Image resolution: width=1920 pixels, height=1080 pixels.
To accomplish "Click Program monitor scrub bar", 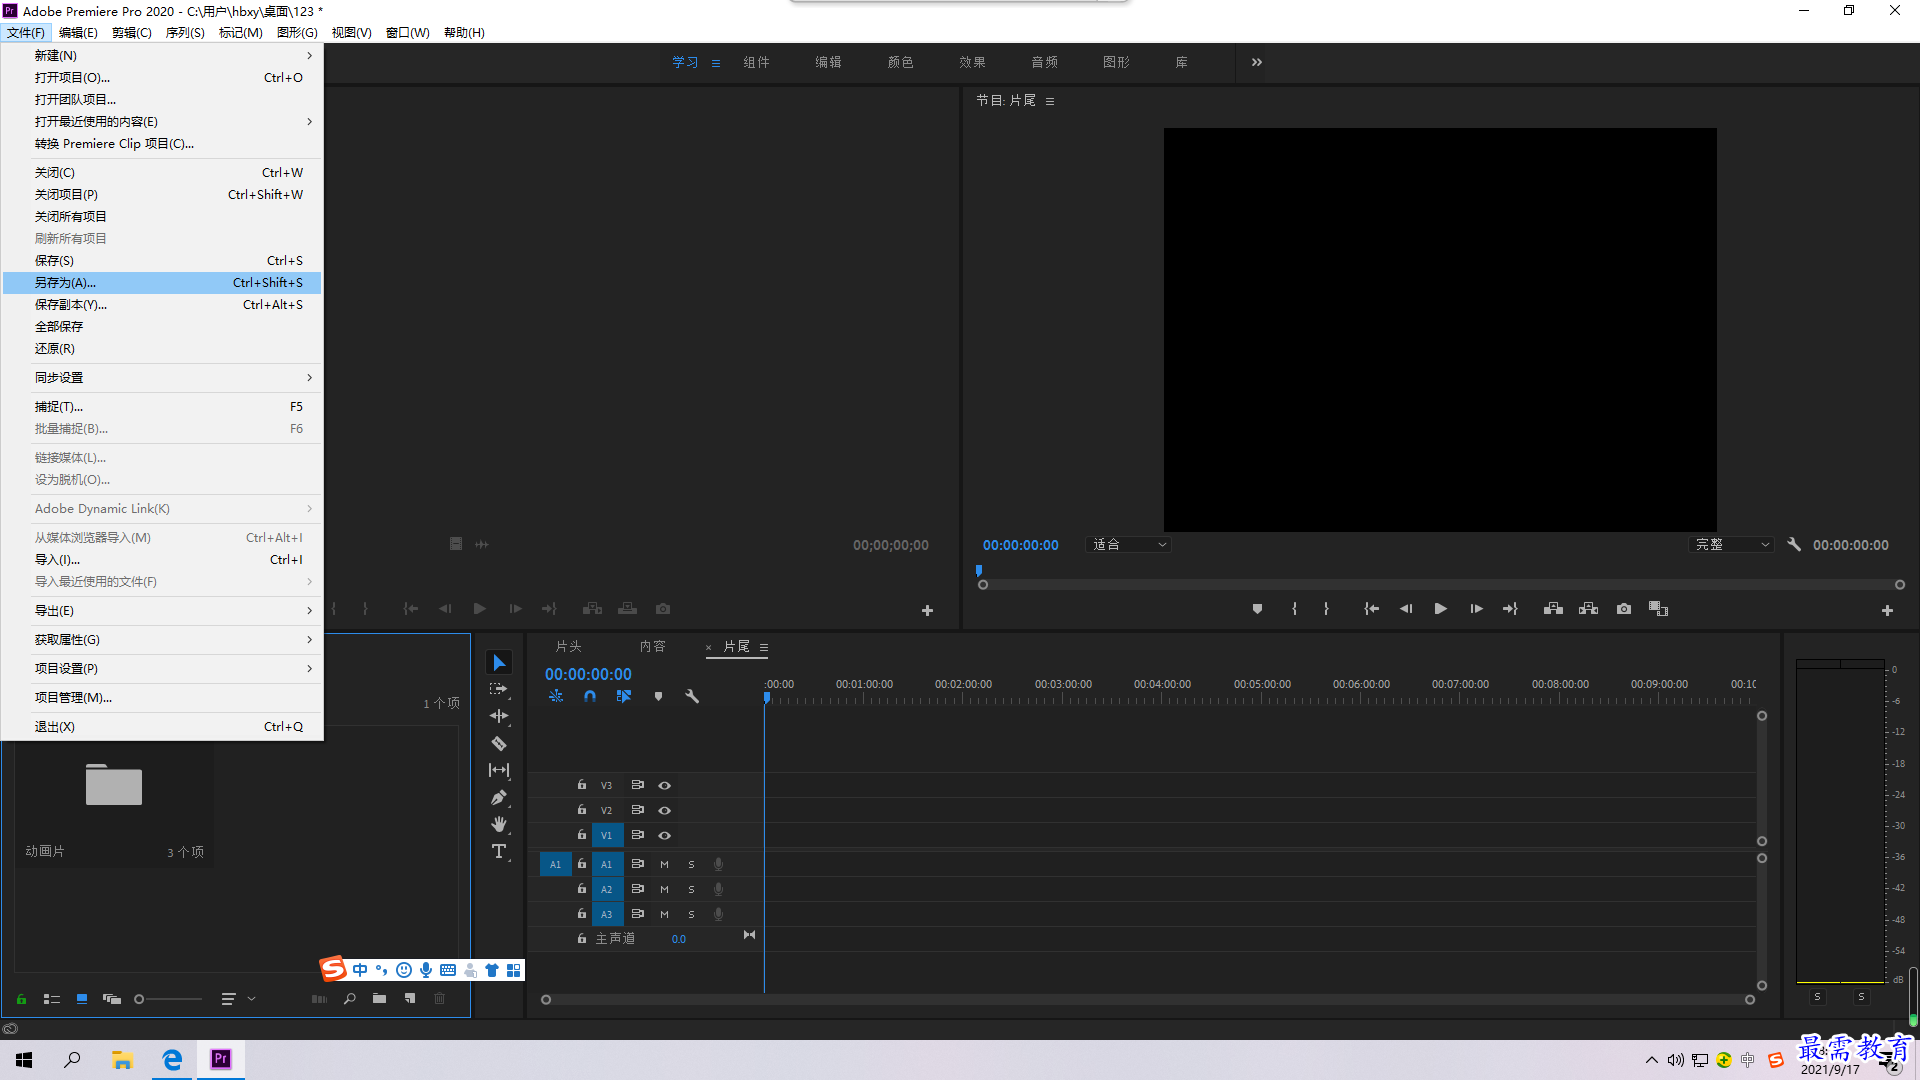I will click(x=1441, y=585).
